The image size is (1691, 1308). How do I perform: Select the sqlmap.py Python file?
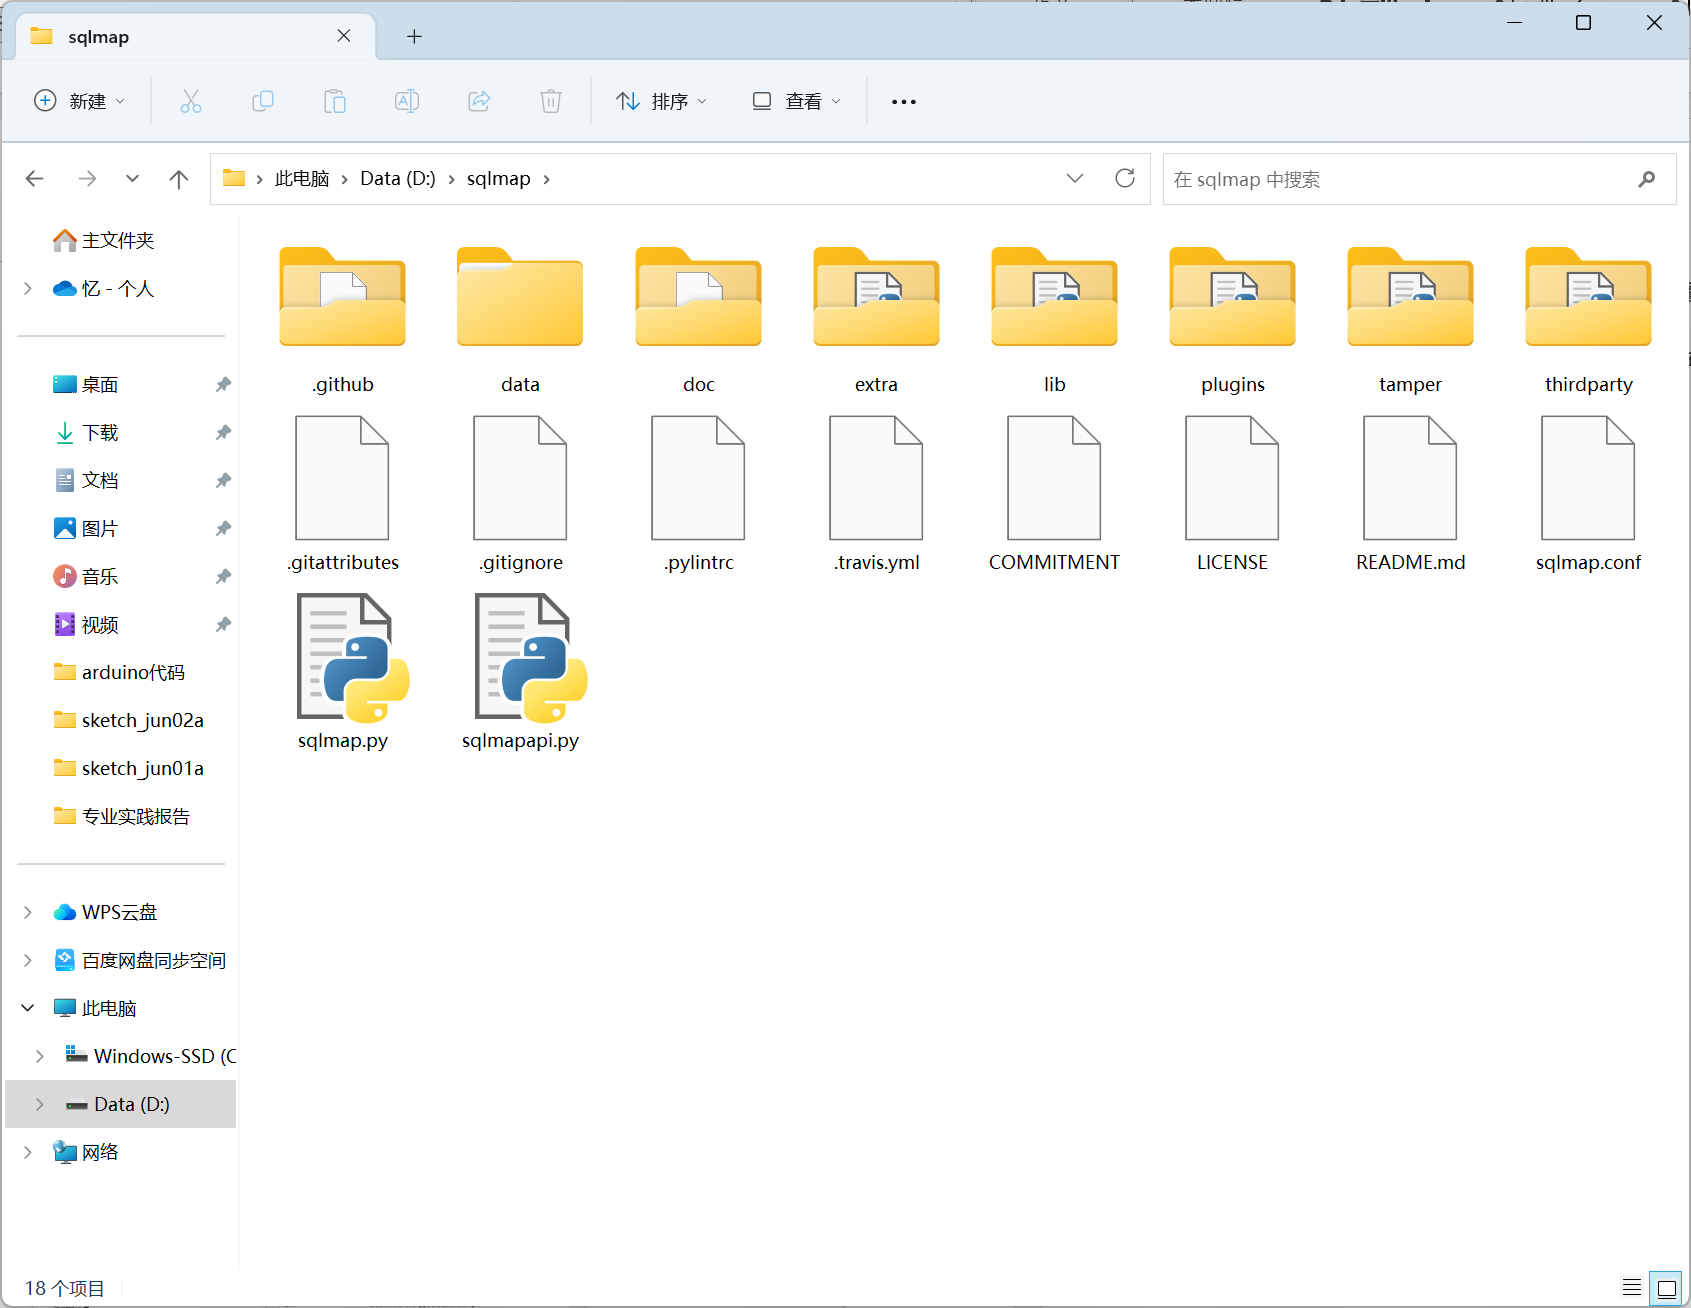click(343, 671)
